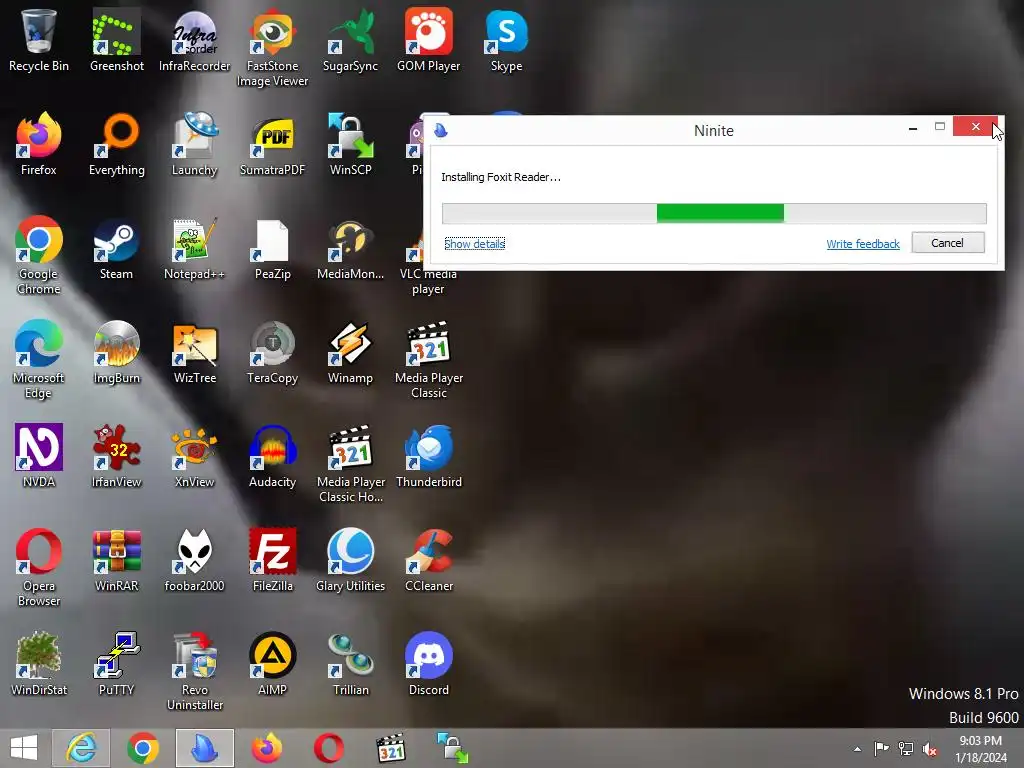Show hidden system tray icons

(857, 749)
